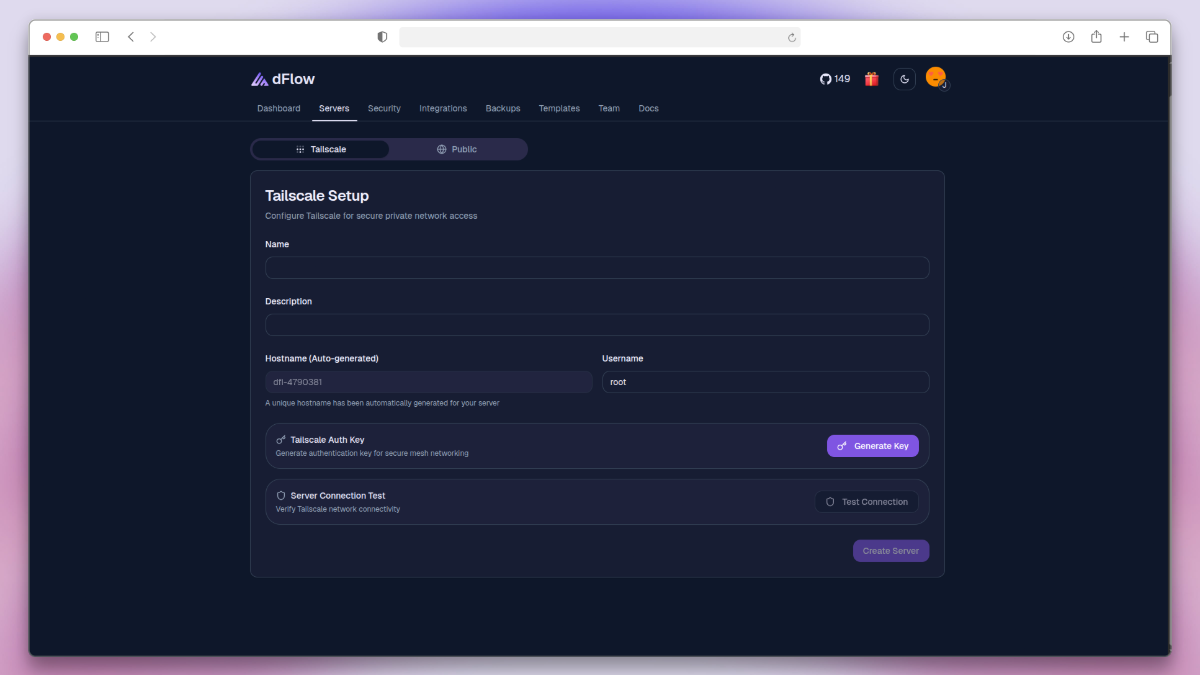Click the Username field containing root
The width and height of the screenshot is (1200, 675).
[765, 382]
